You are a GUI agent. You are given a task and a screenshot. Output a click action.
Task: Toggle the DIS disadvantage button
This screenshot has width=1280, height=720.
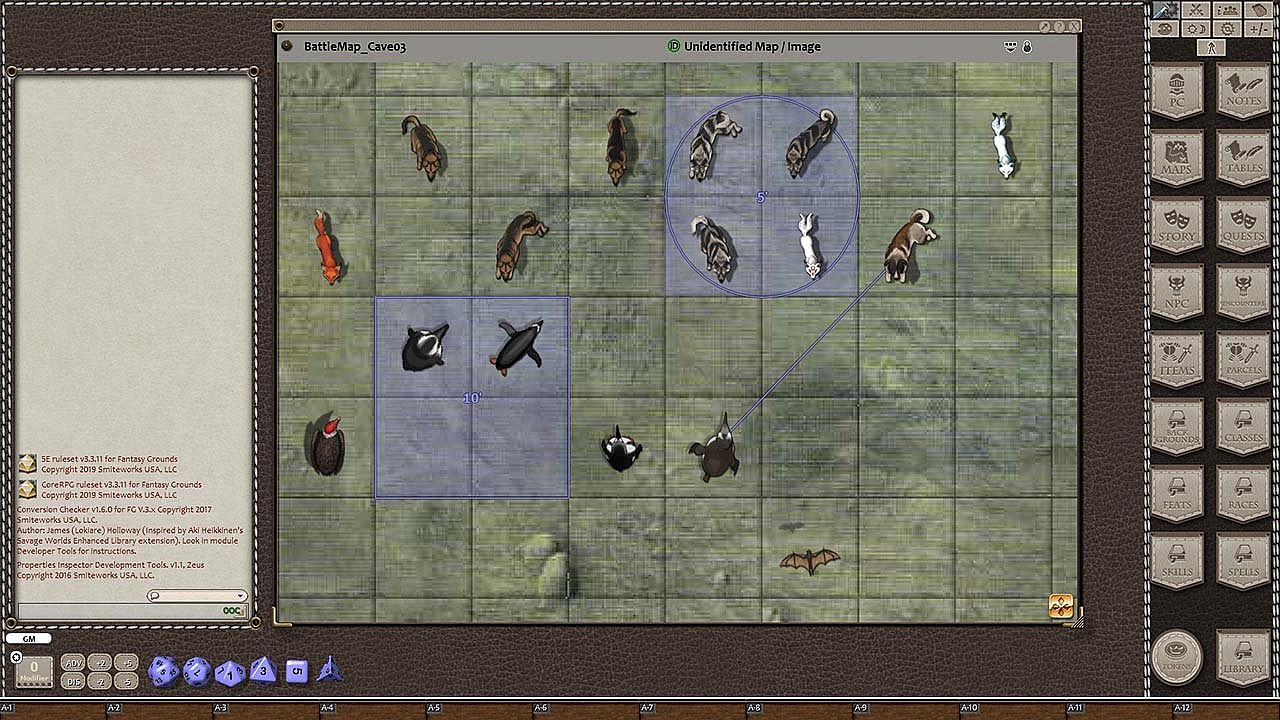tap(73, 681)
